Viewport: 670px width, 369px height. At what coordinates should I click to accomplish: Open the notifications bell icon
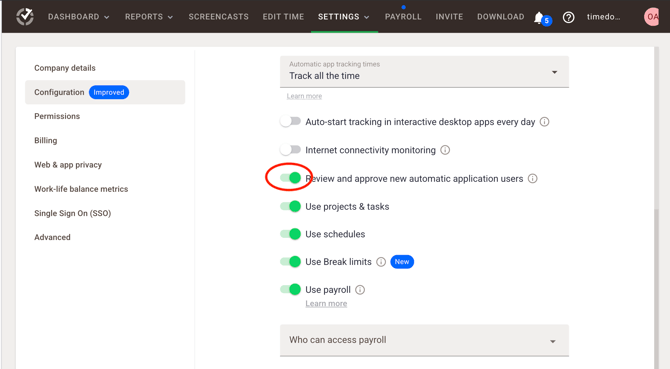(x=539, y=18)
